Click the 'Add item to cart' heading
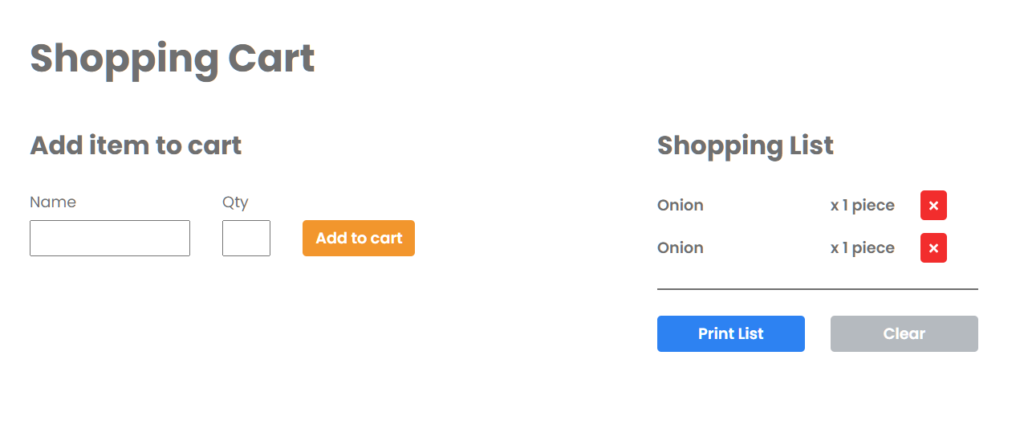The image size is (1024, 433). [x=136, y=146]
